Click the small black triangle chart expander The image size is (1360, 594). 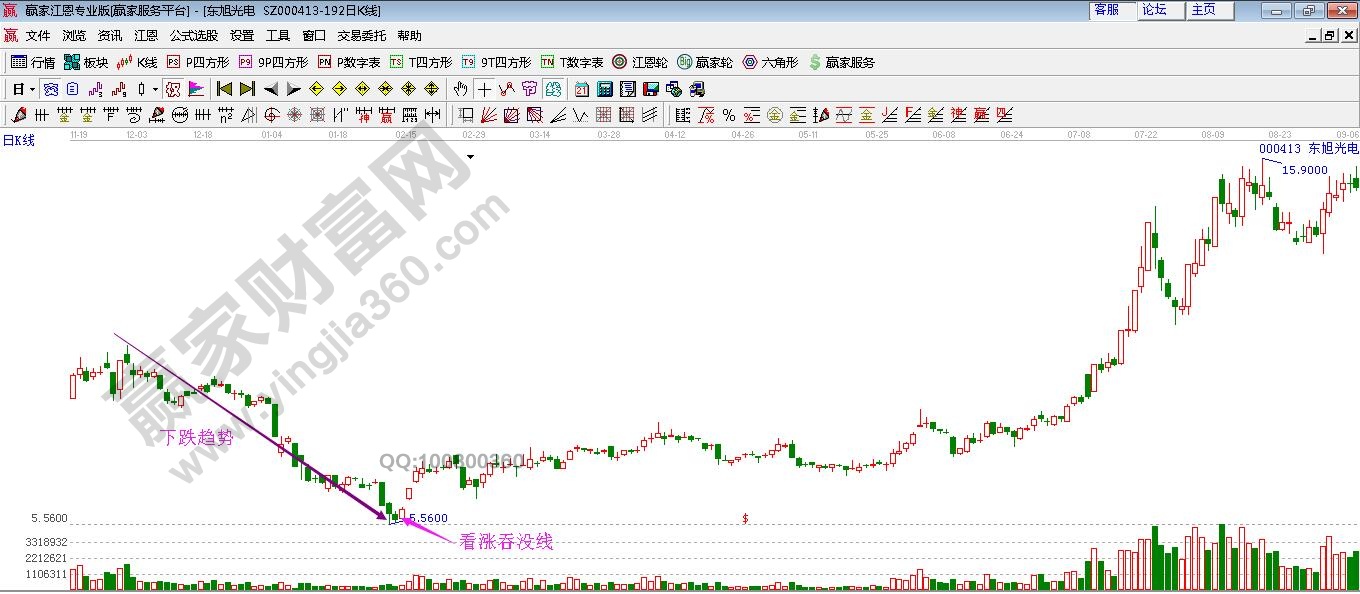[470, 157]
